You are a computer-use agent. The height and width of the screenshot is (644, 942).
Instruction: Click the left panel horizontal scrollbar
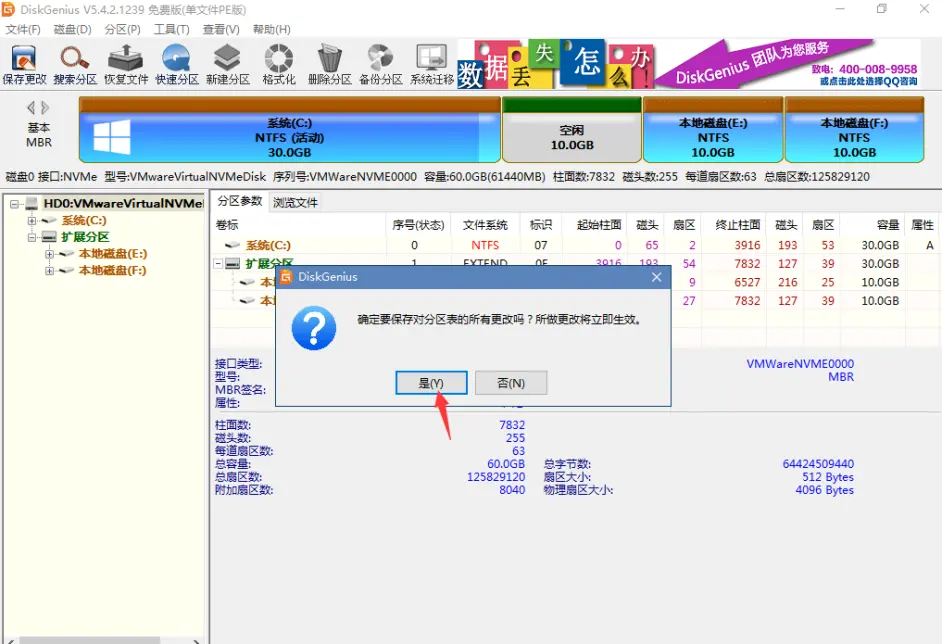[103, 640]
